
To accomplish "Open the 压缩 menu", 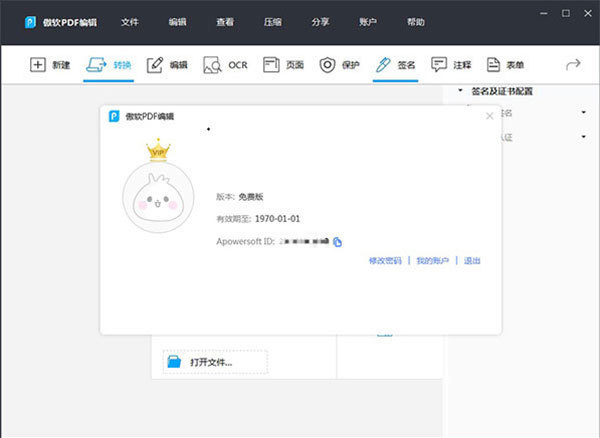I will (x=272, y=22).
